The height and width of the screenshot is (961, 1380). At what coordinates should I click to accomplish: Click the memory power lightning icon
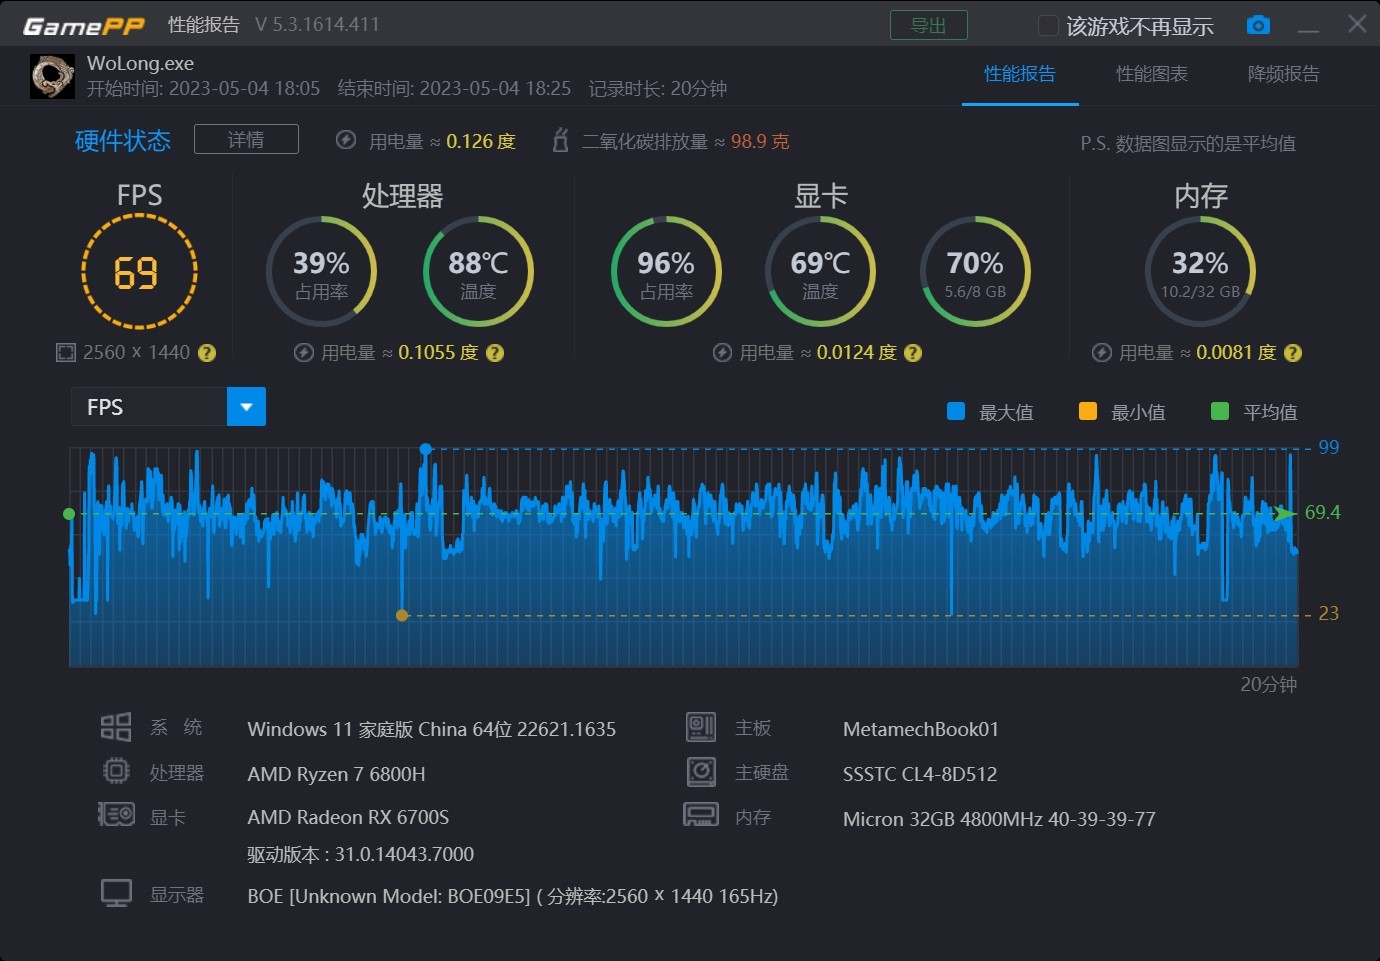click(1102, 352)
